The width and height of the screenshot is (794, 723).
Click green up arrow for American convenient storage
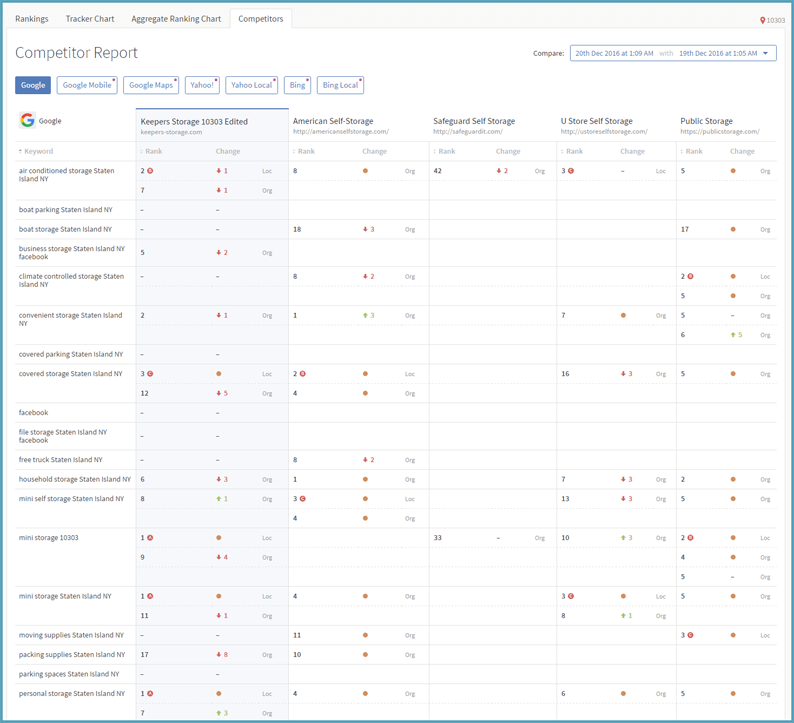tap(365, 315)
